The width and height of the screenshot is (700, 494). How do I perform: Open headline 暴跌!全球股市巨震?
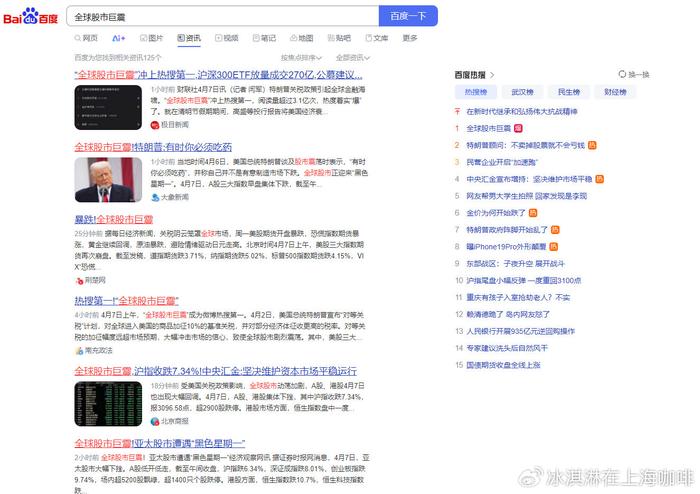click(114, 219)
